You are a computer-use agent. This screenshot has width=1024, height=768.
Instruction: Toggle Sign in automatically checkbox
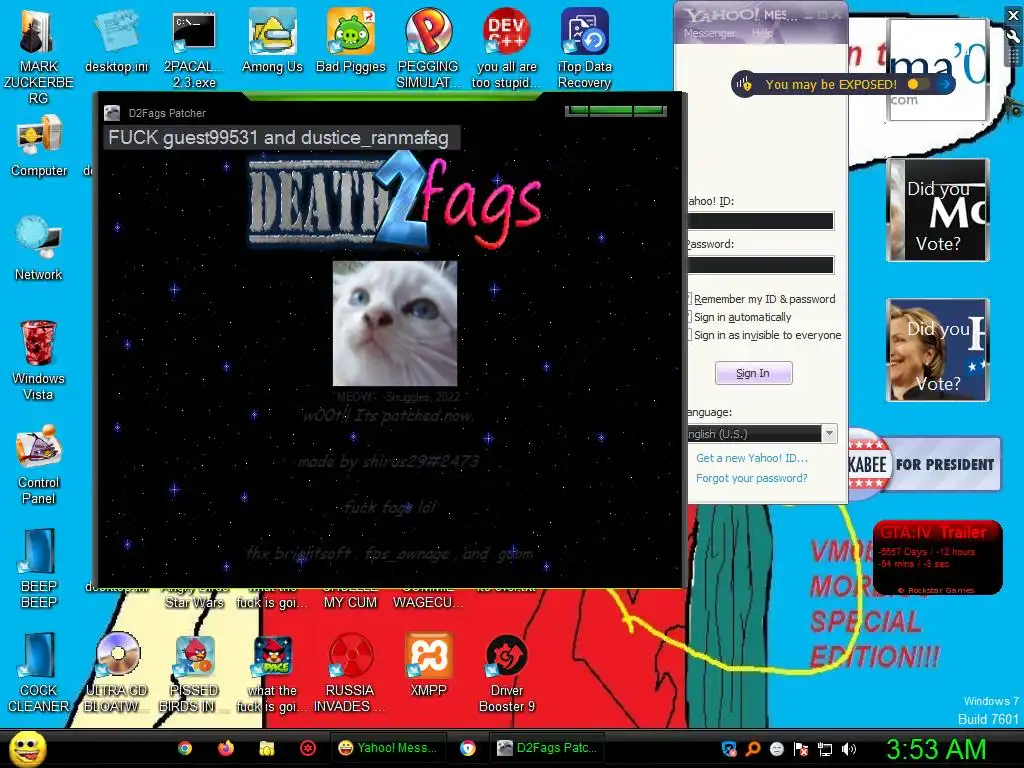[x=689, y=317]
